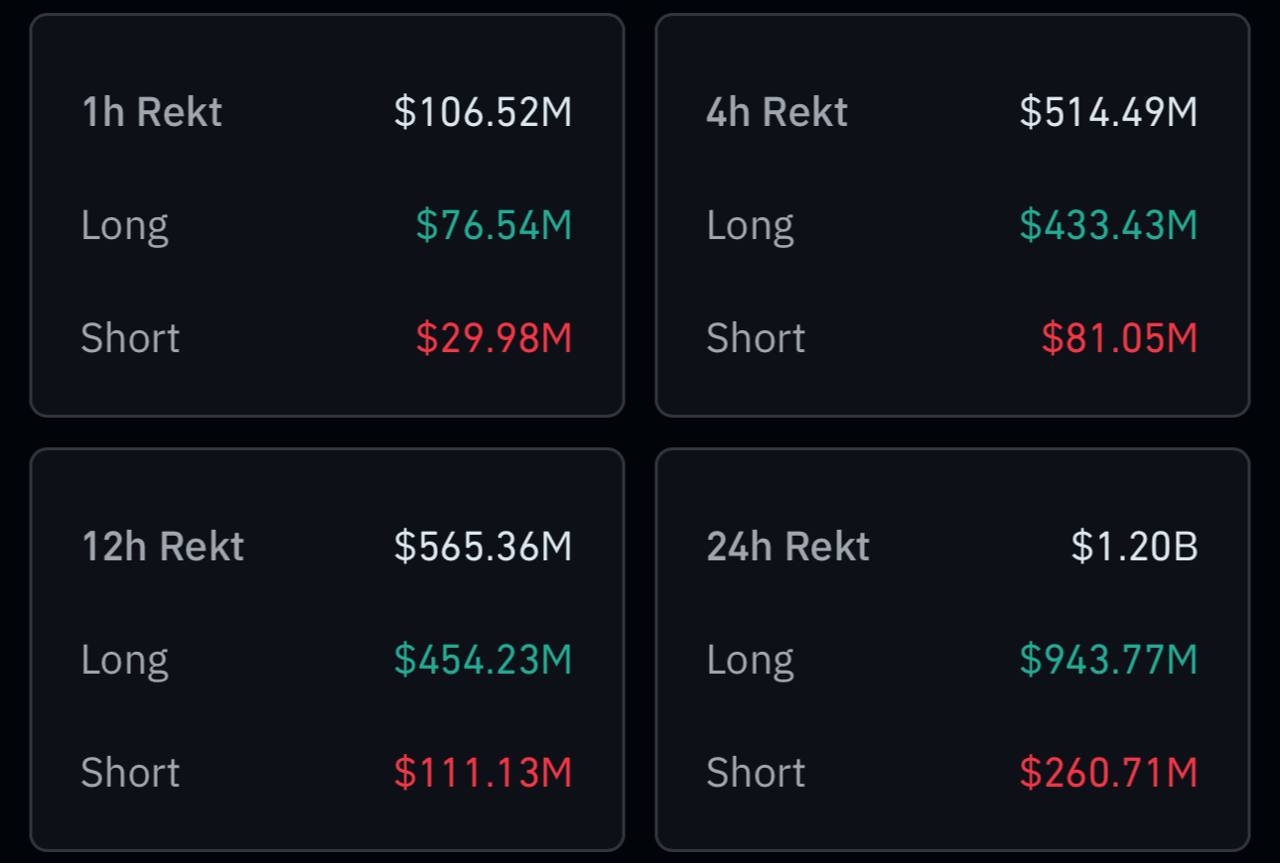
Task: Tap the 1h Short amount $29.98M
Action: coord(494,338)
